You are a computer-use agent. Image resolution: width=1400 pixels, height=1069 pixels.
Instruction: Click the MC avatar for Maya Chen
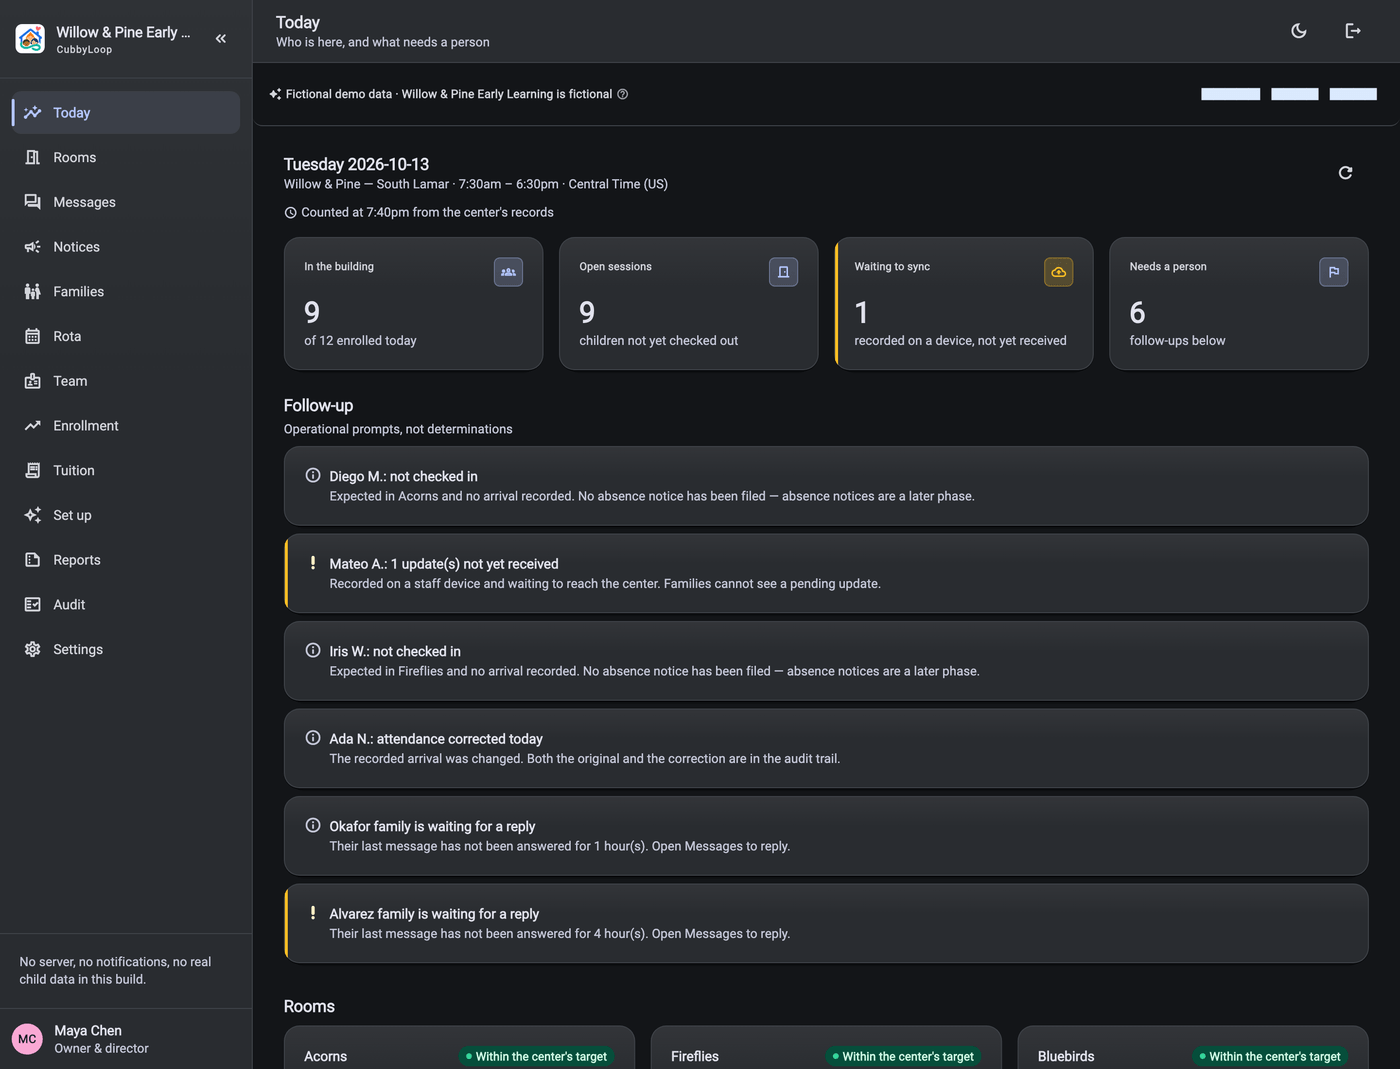(27, 1039)
